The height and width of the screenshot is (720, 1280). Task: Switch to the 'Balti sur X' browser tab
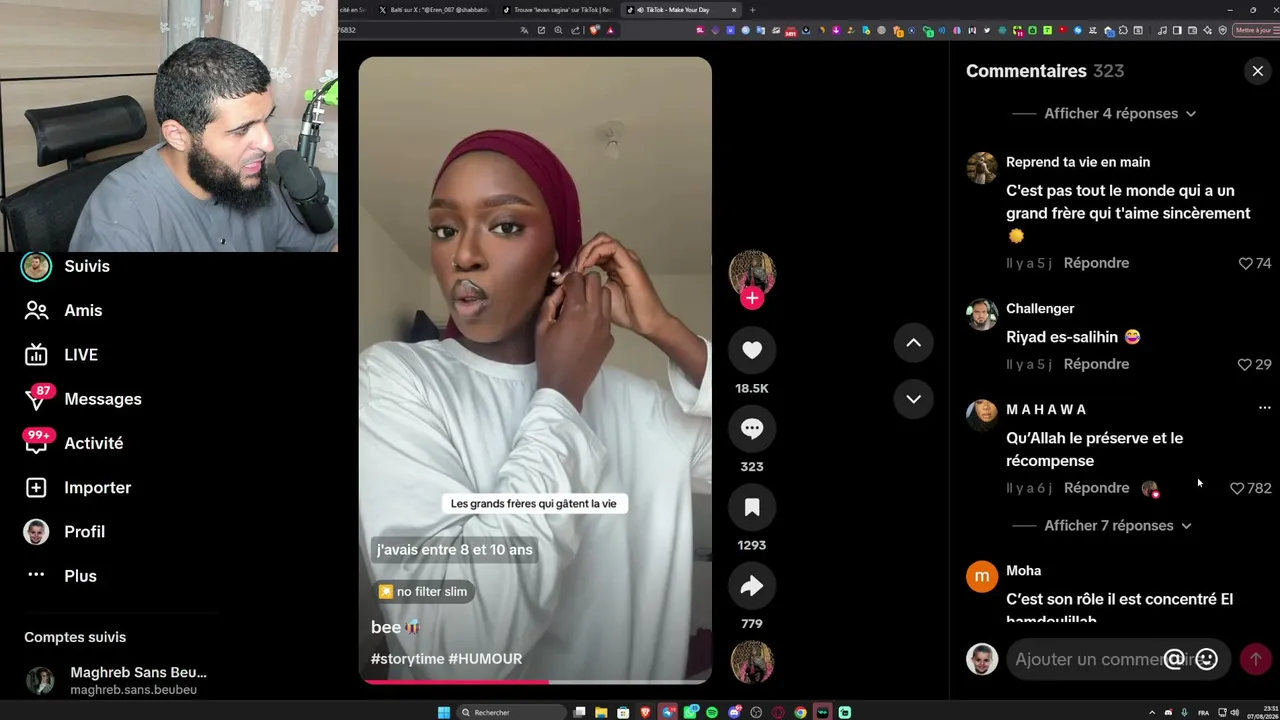pyautogui.click(x=434, y=10)
